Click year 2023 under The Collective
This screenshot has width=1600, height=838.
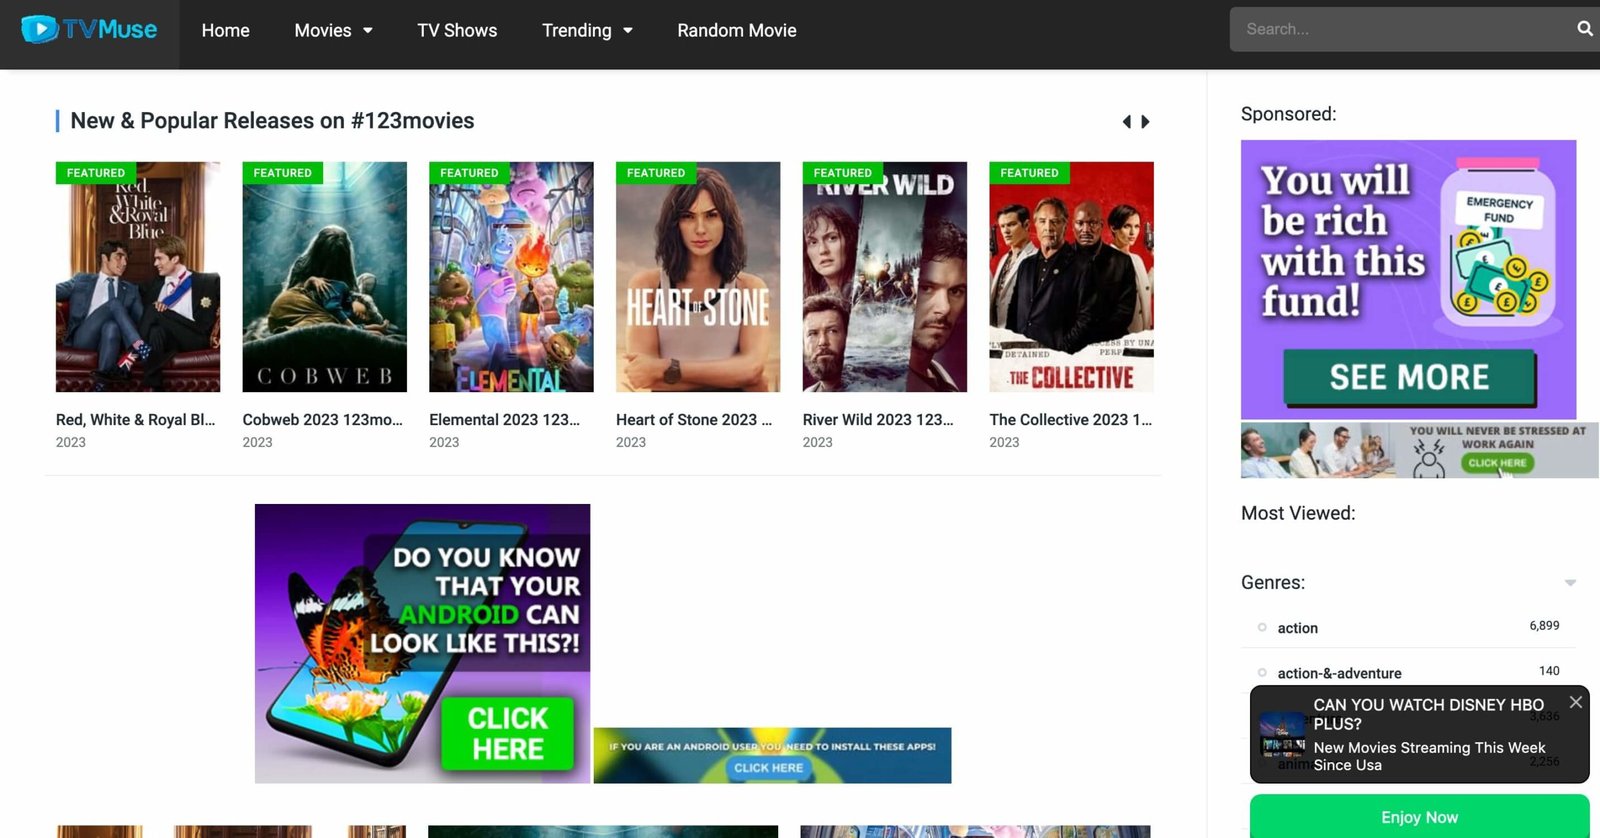pyautogui.click(x=1004, y=442)
